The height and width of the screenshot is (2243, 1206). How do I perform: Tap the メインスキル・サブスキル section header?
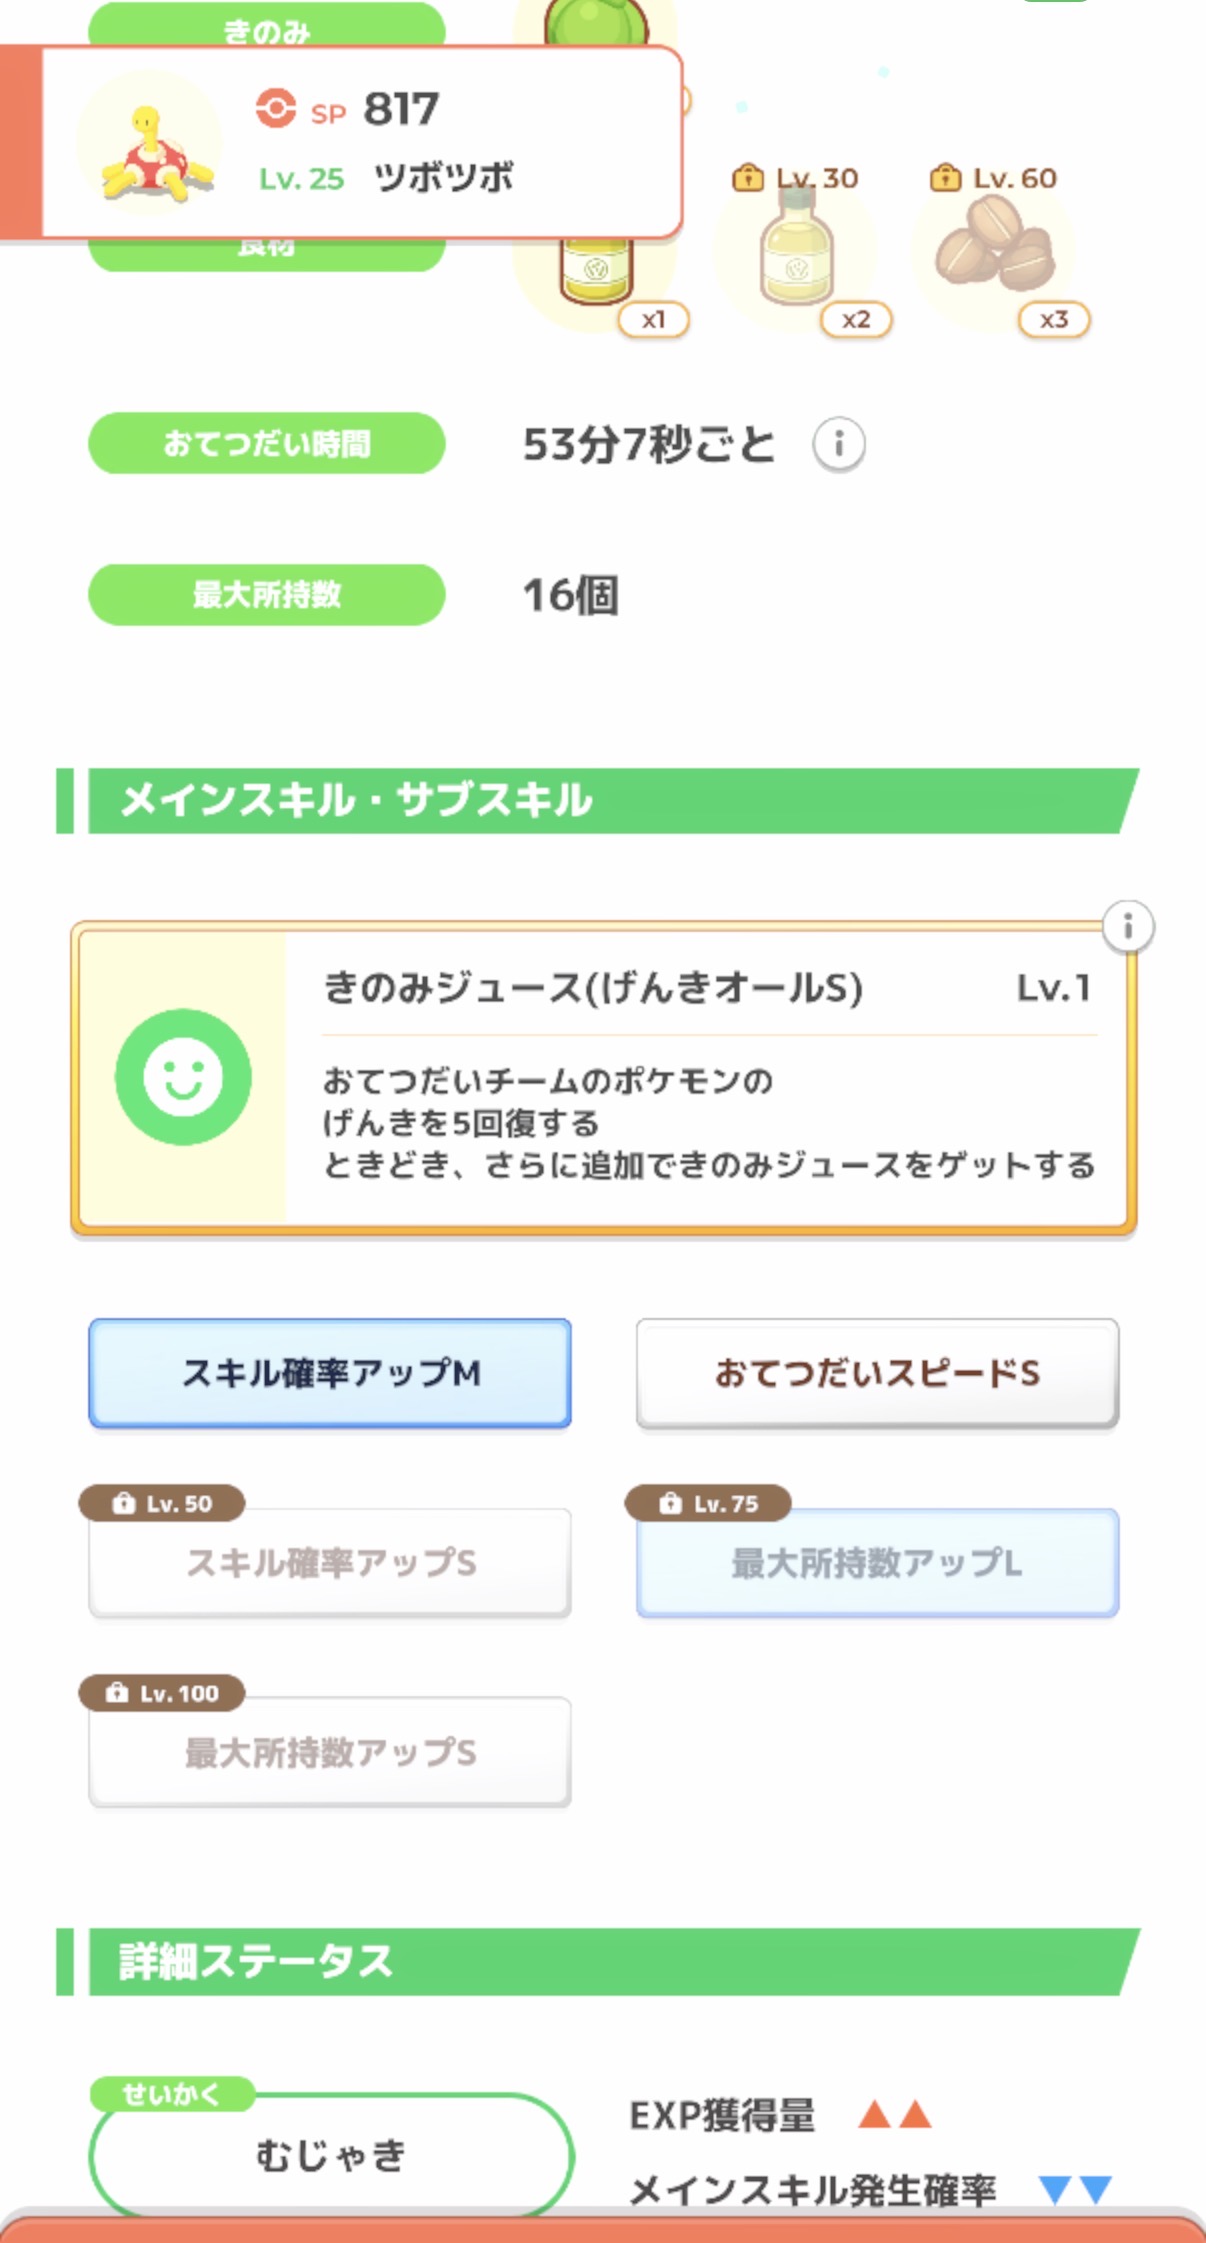(600, 801)
